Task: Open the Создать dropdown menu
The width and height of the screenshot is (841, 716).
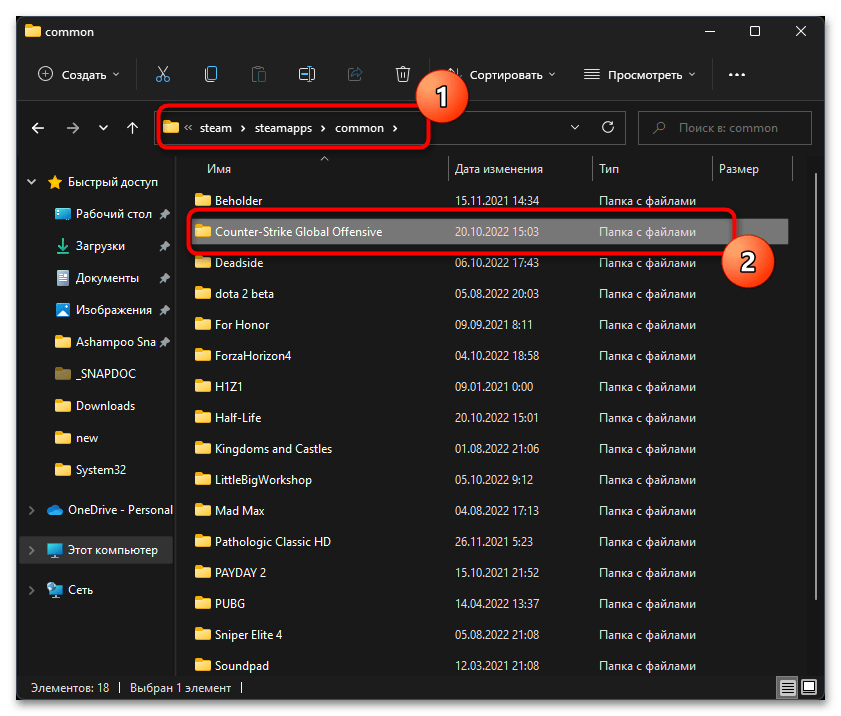Action: click(x=79, y=75)
